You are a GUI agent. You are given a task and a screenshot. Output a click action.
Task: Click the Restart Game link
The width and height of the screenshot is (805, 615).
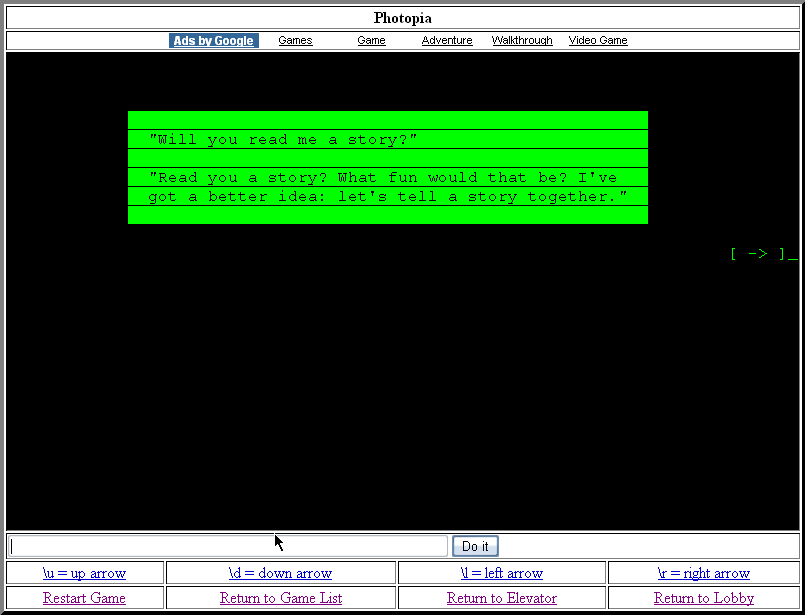[84, 597]
